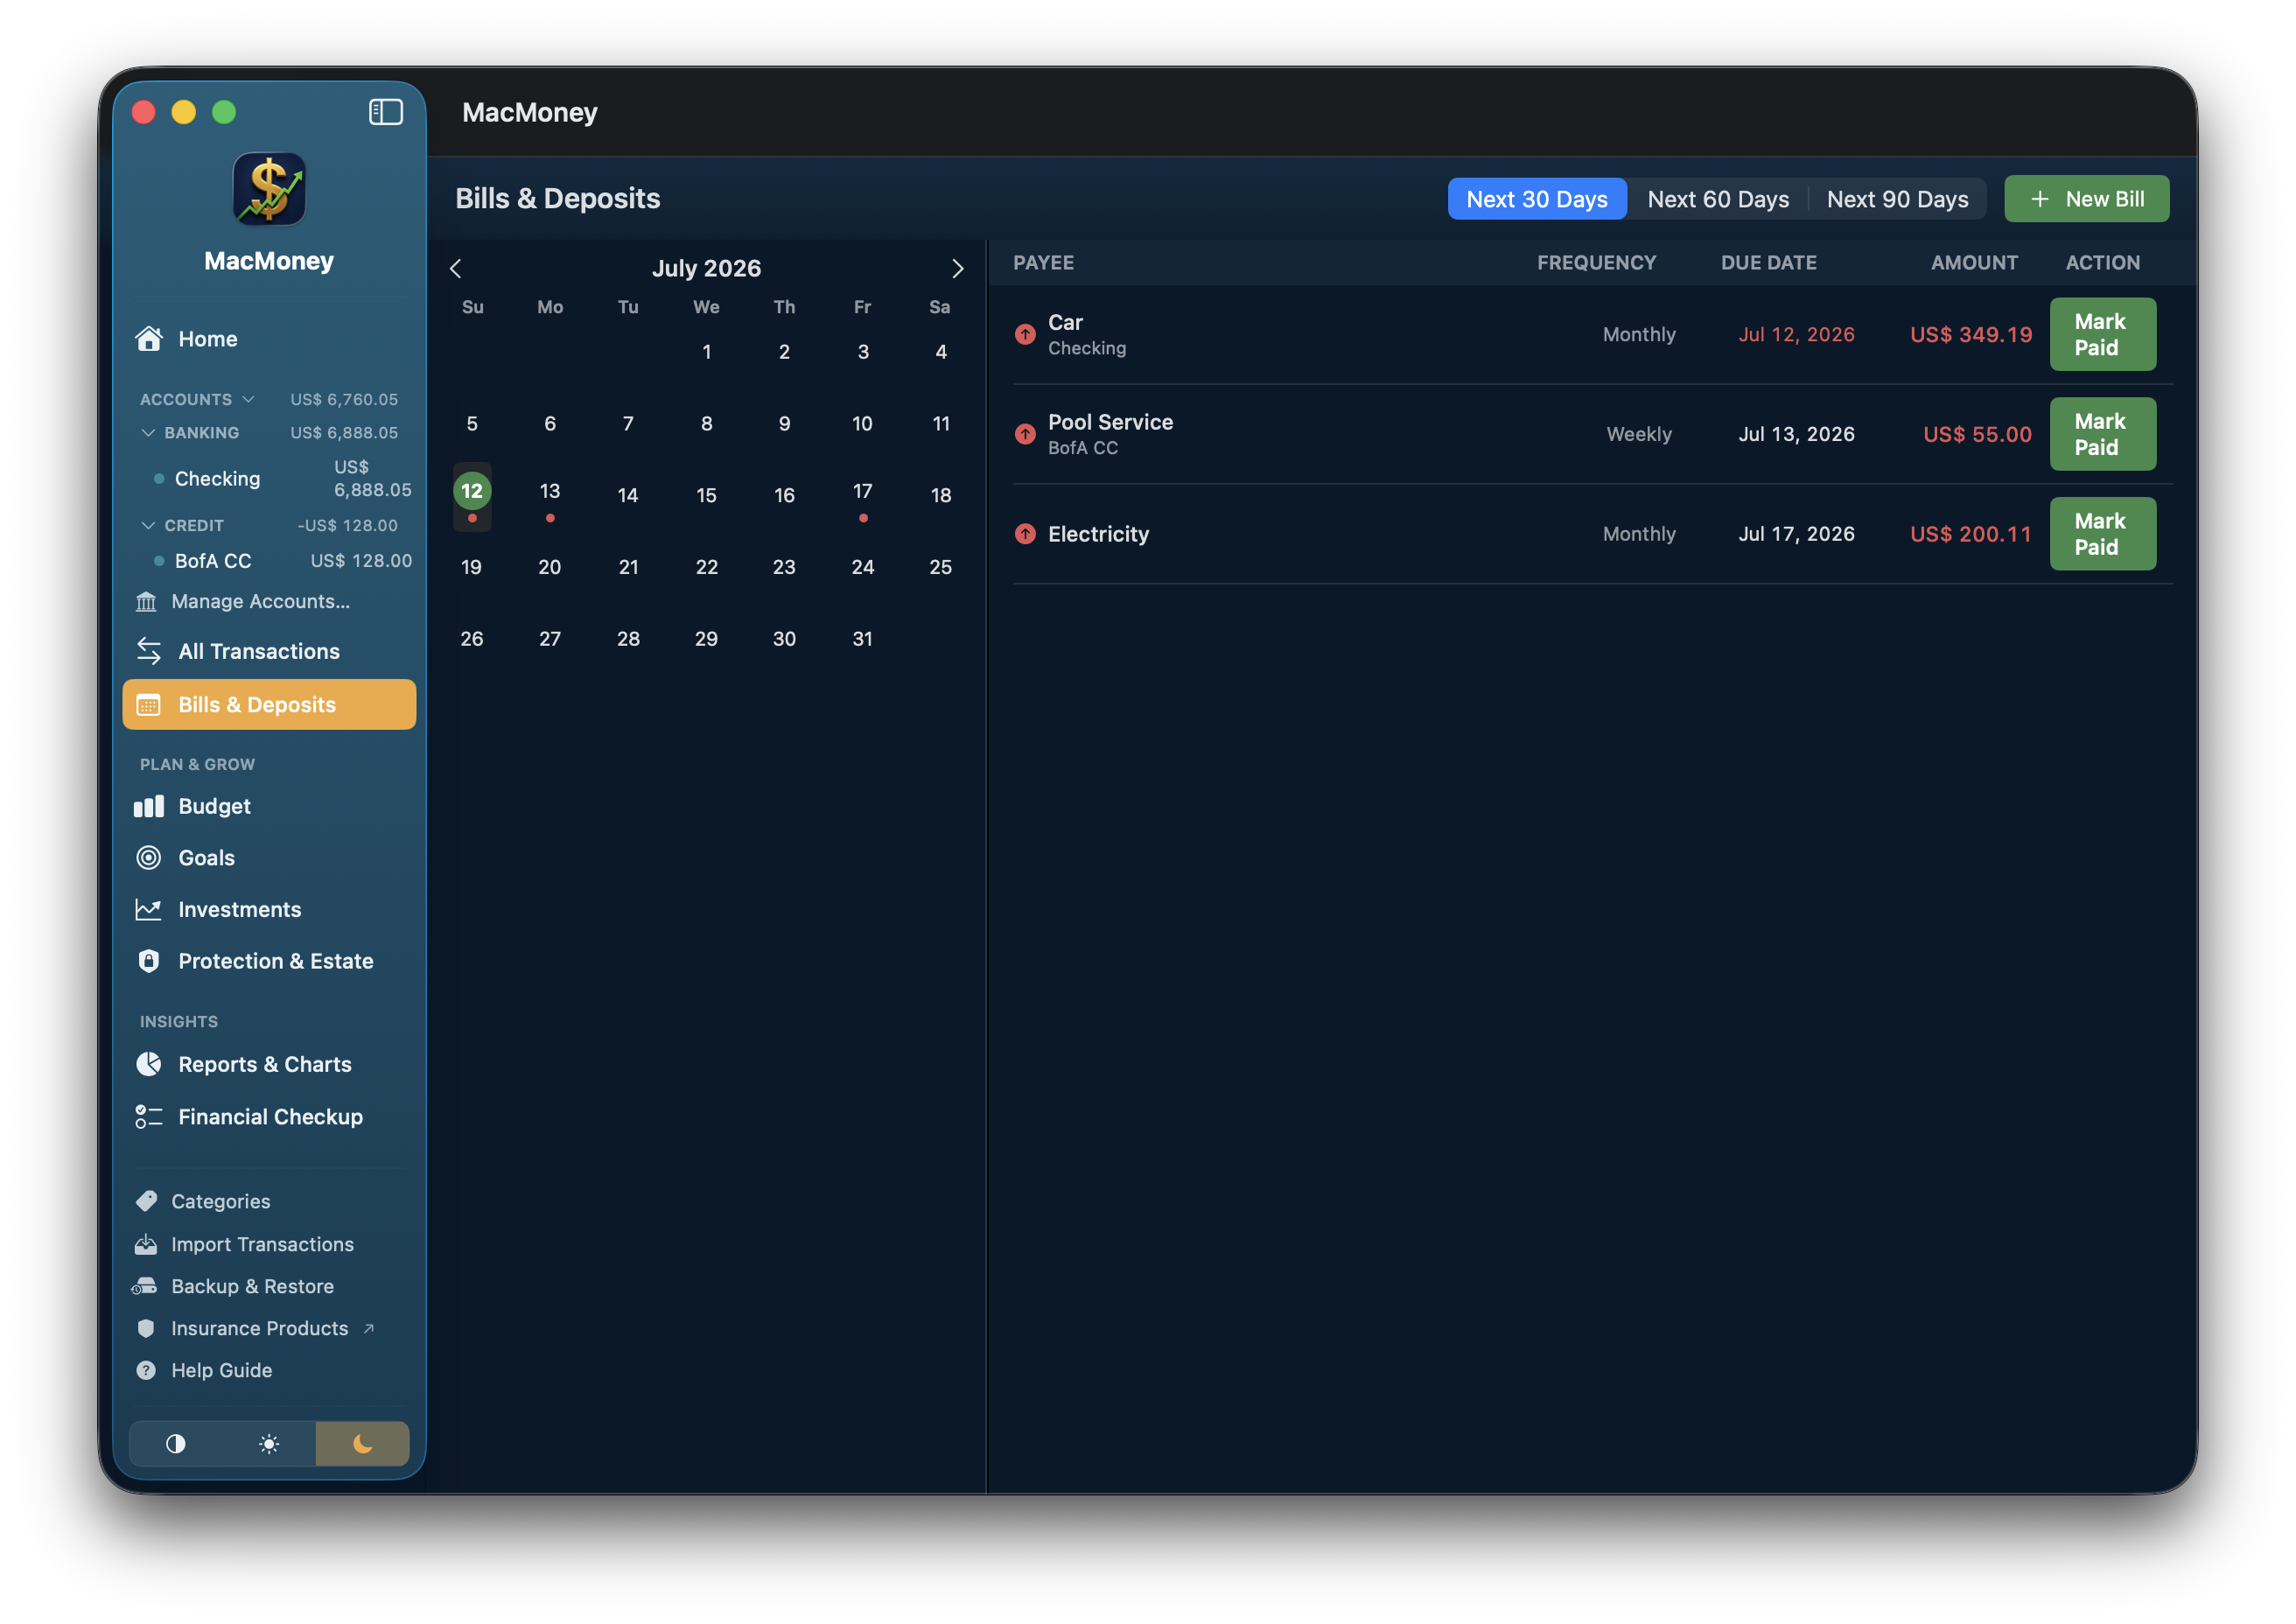Click the Backup & Restore drive icon
This screenshot has height=1624, width=2296.
[x=145, y=1286]
